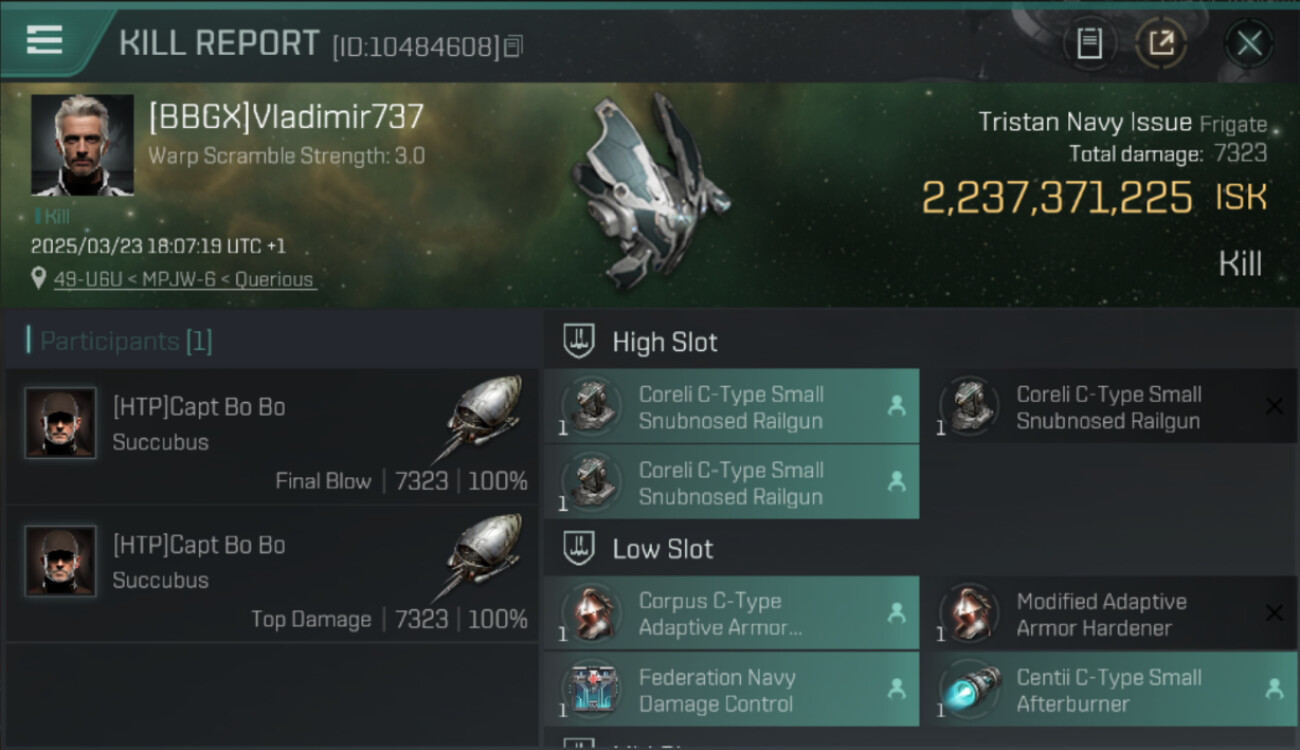Click destroyed X on Modified Adaptive Armor Hardener
This screenshot has height=750, width=1300.
point(1273,613)
